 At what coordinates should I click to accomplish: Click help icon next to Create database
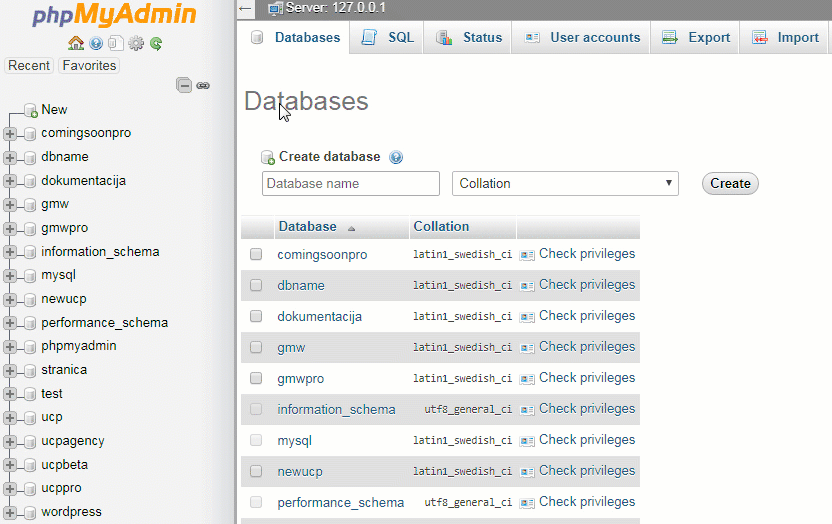click(x=396, y=157)
